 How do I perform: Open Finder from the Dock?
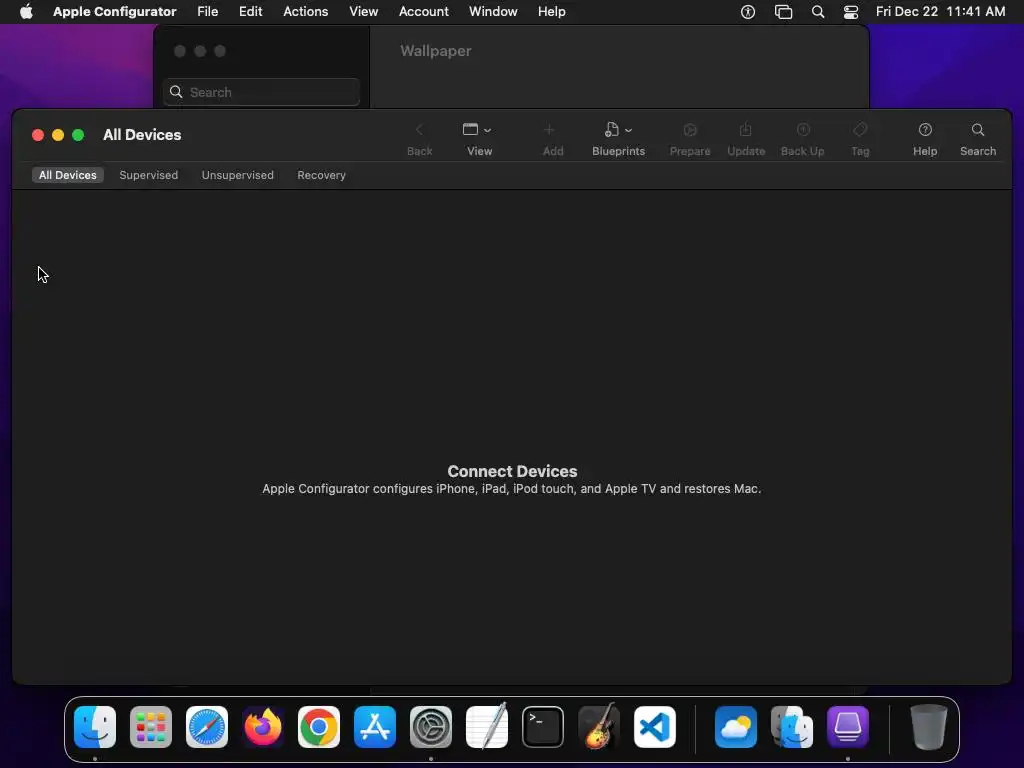(95, 727)
